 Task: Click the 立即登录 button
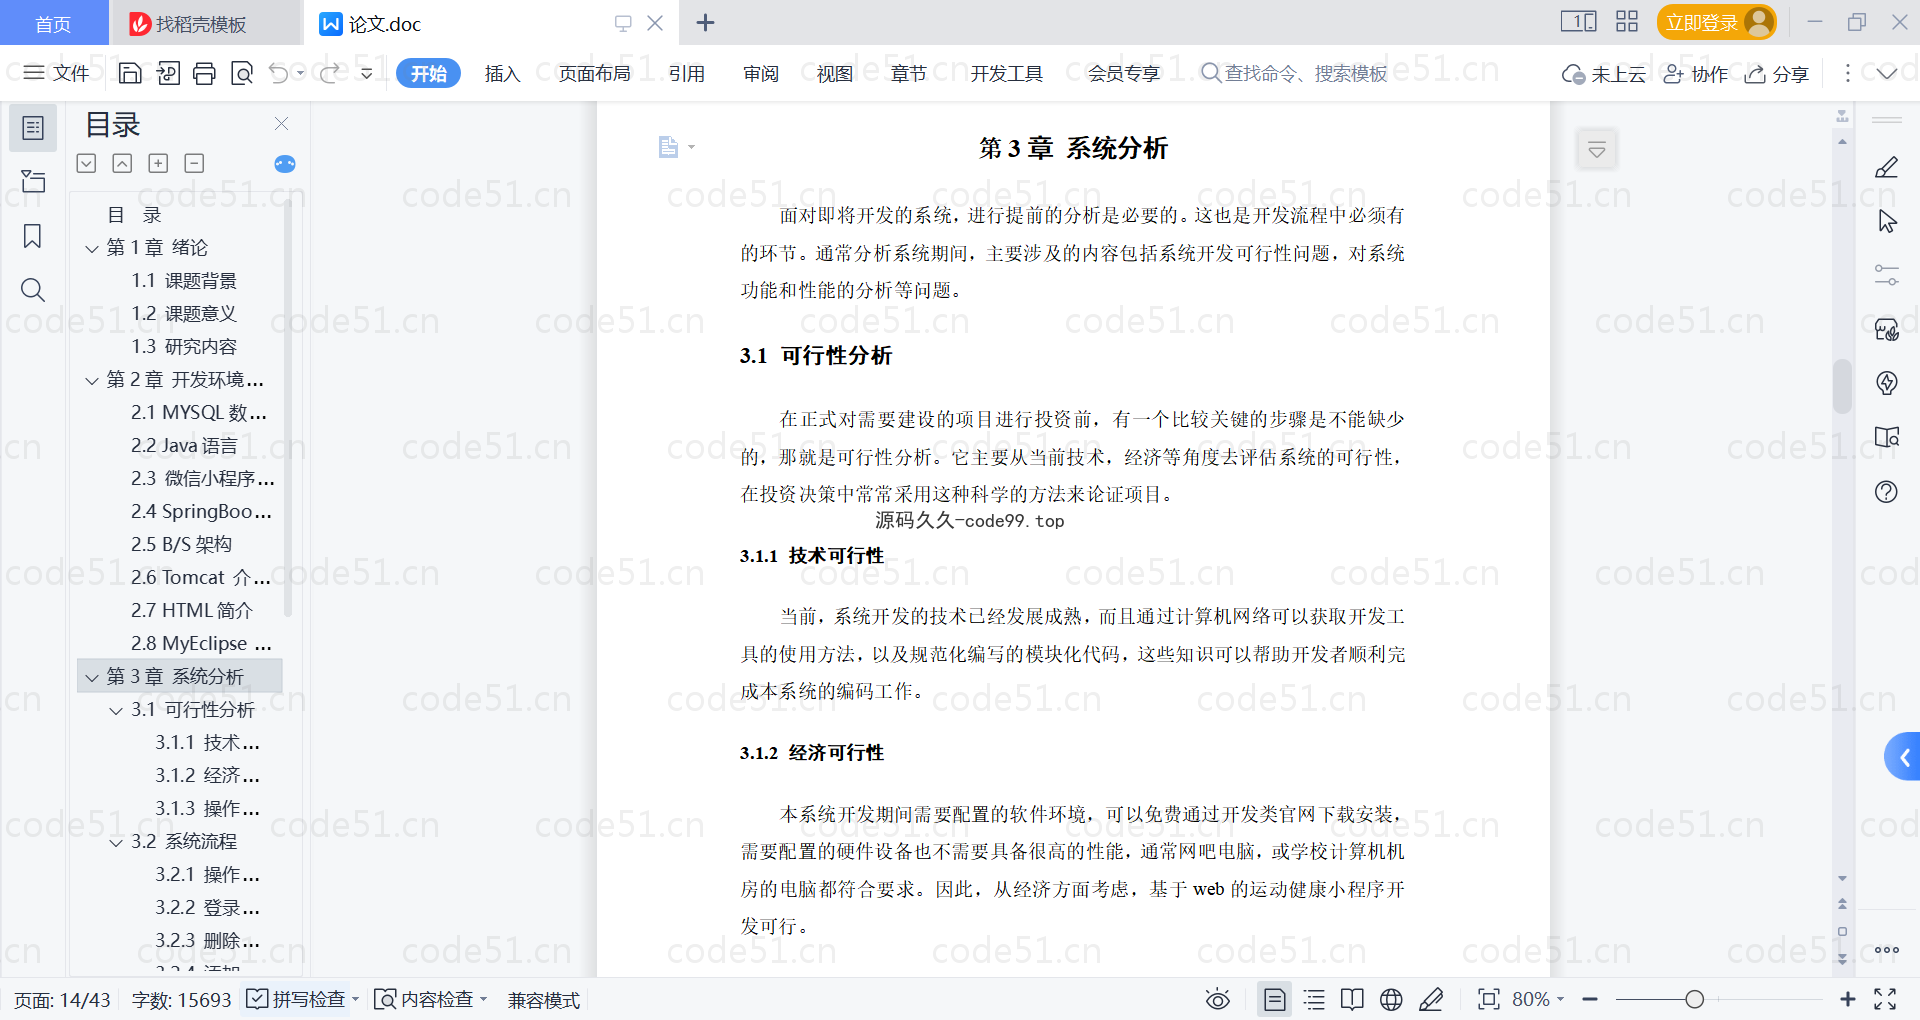tap(1716, 22)
